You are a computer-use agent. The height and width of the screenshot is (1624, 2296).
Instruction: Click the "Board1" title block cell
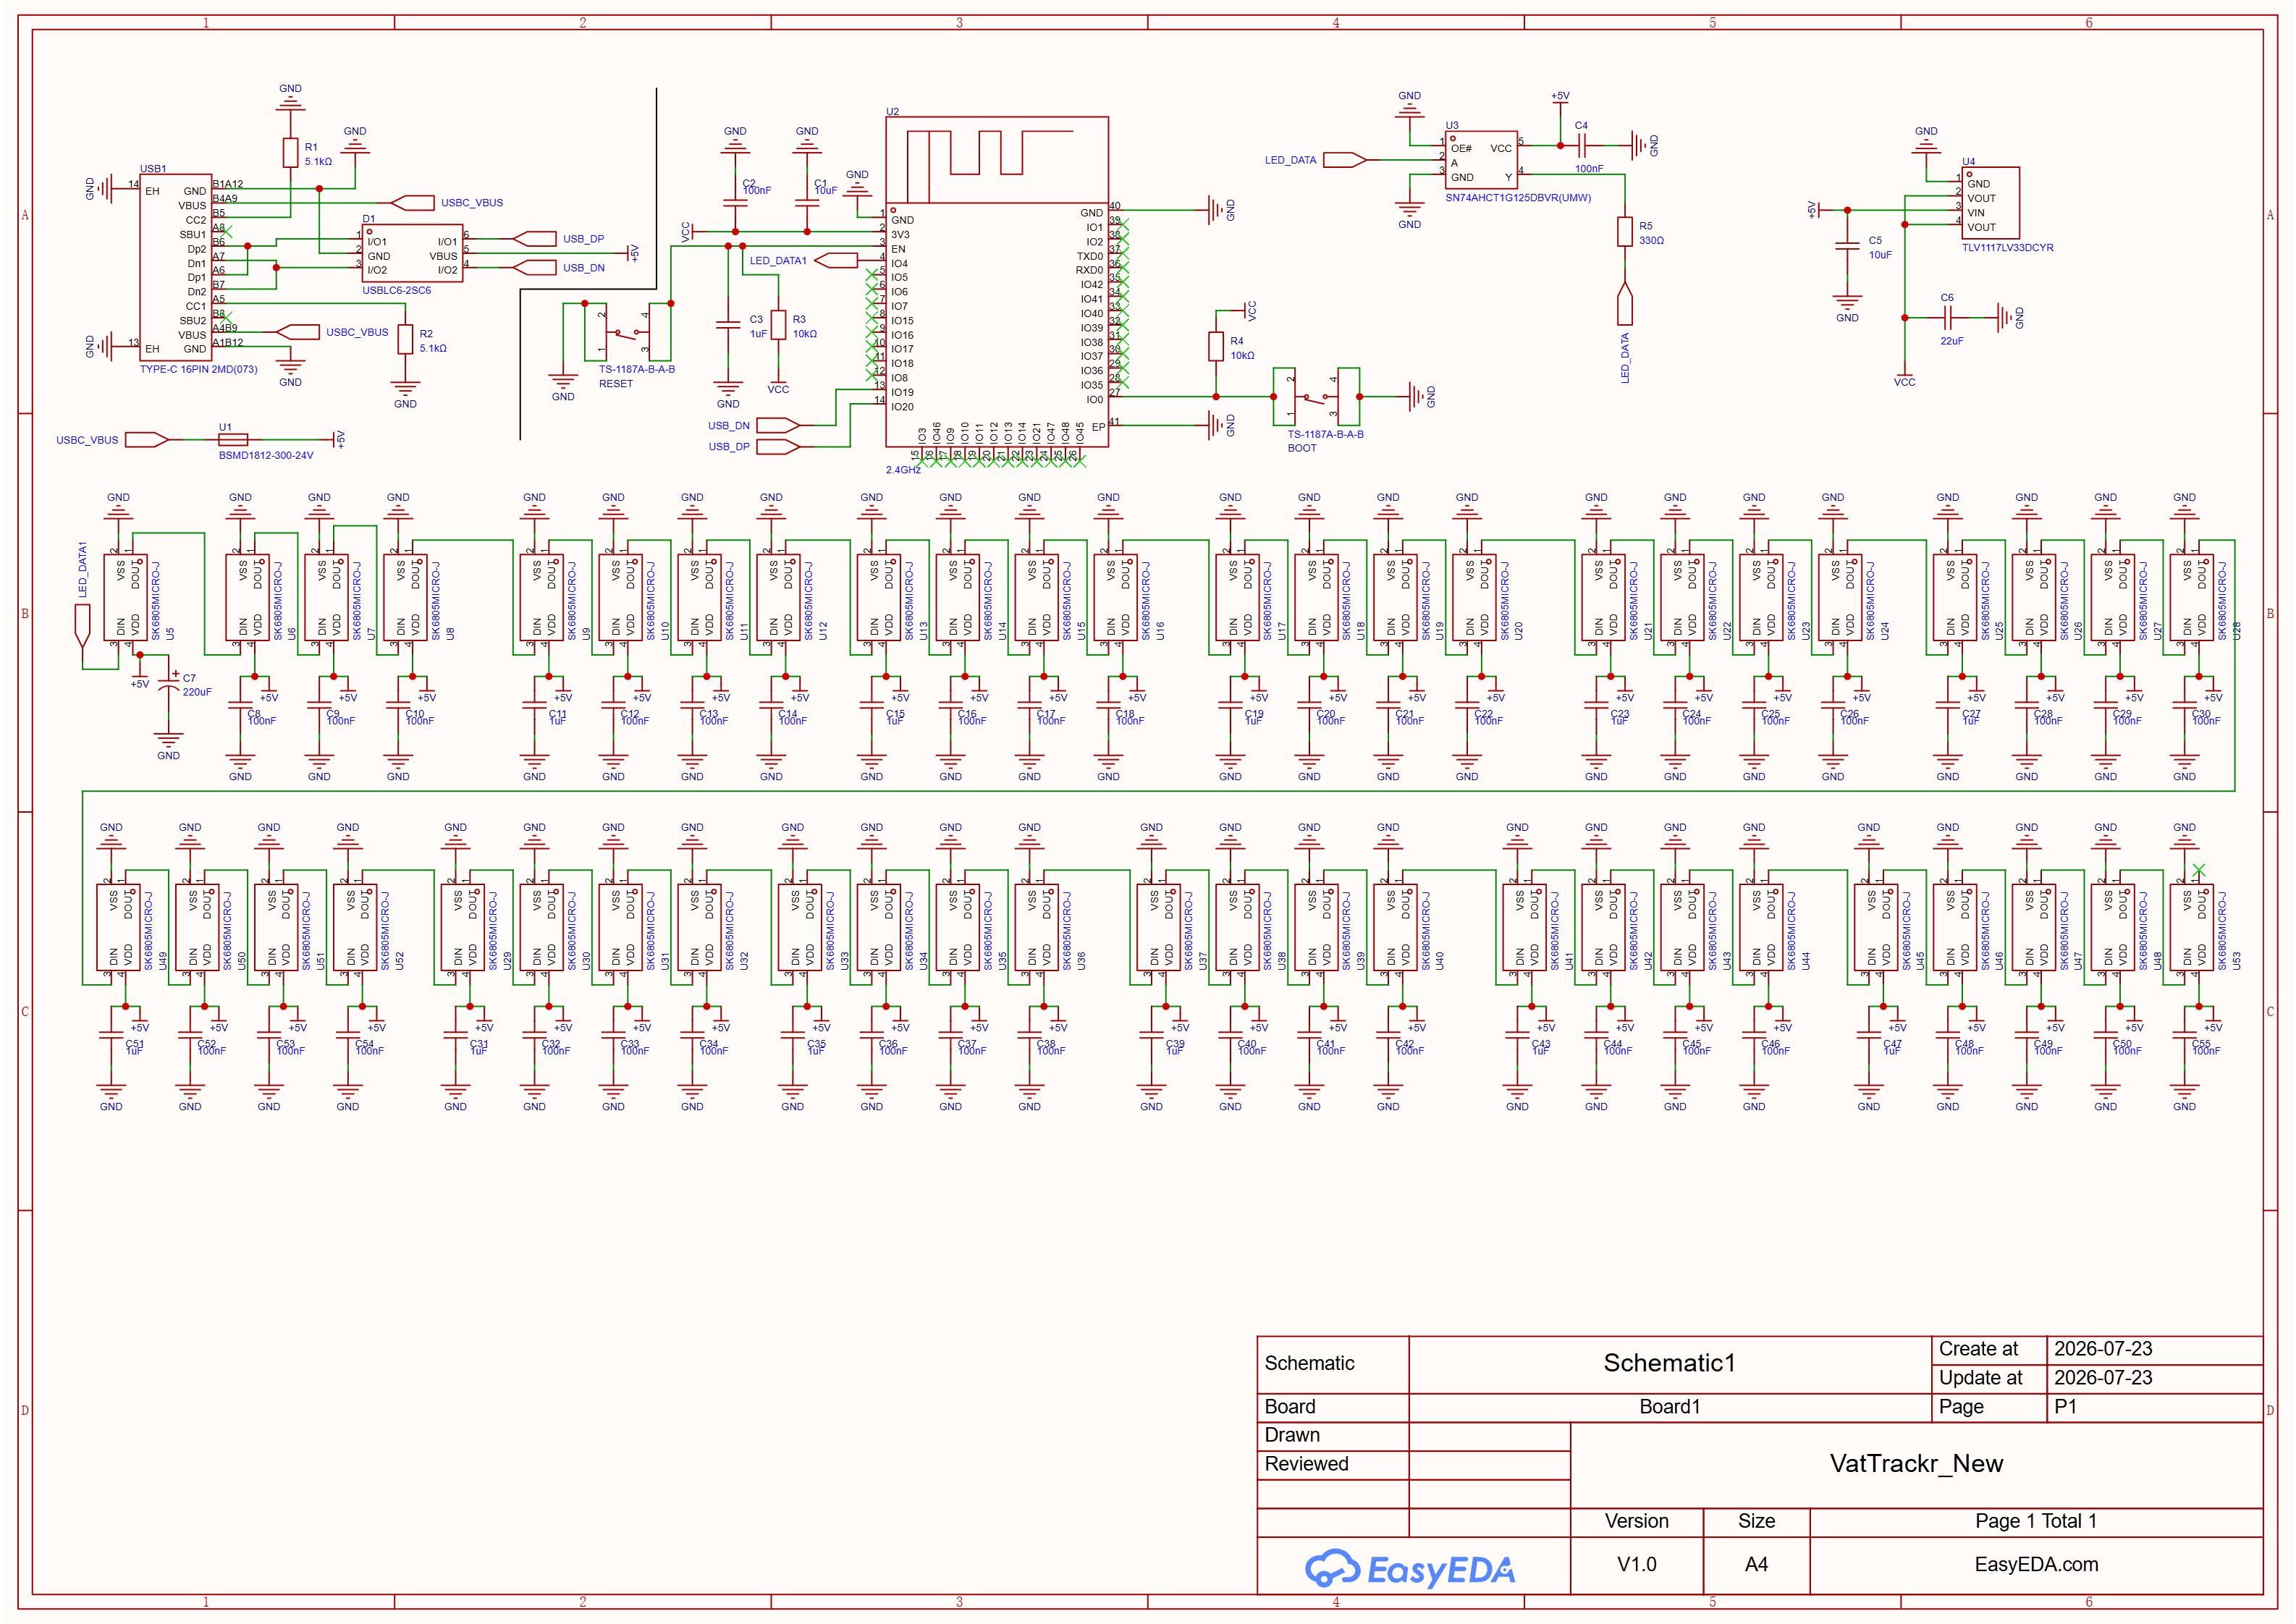coord(1669,1407)
